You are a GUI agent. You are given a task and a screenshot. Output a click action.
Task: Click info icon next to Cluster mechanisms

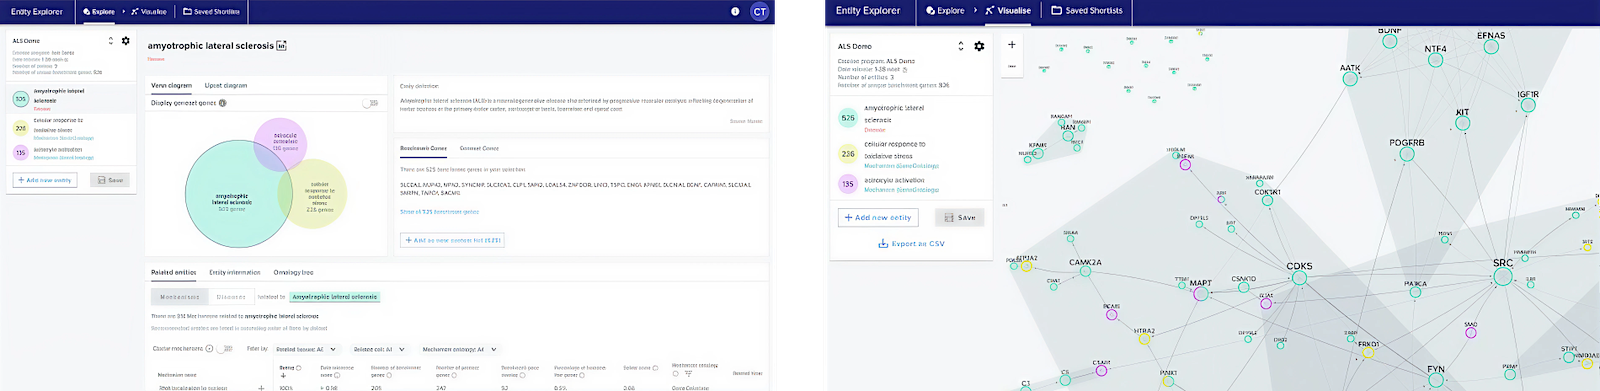[209, 349]
